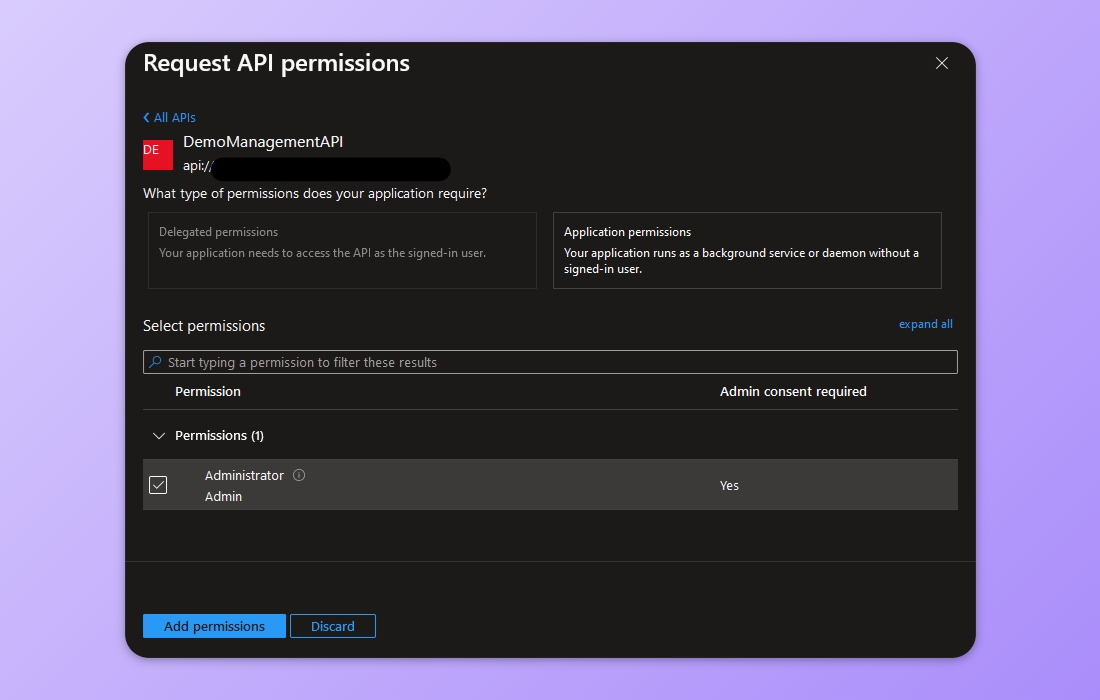
Task: Click the expand all link
Action: [925, 323]
